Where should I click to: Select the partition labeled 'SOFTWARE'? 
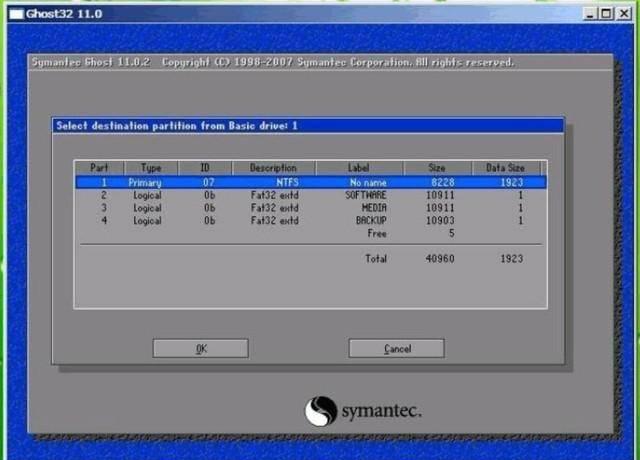point(311,195)
